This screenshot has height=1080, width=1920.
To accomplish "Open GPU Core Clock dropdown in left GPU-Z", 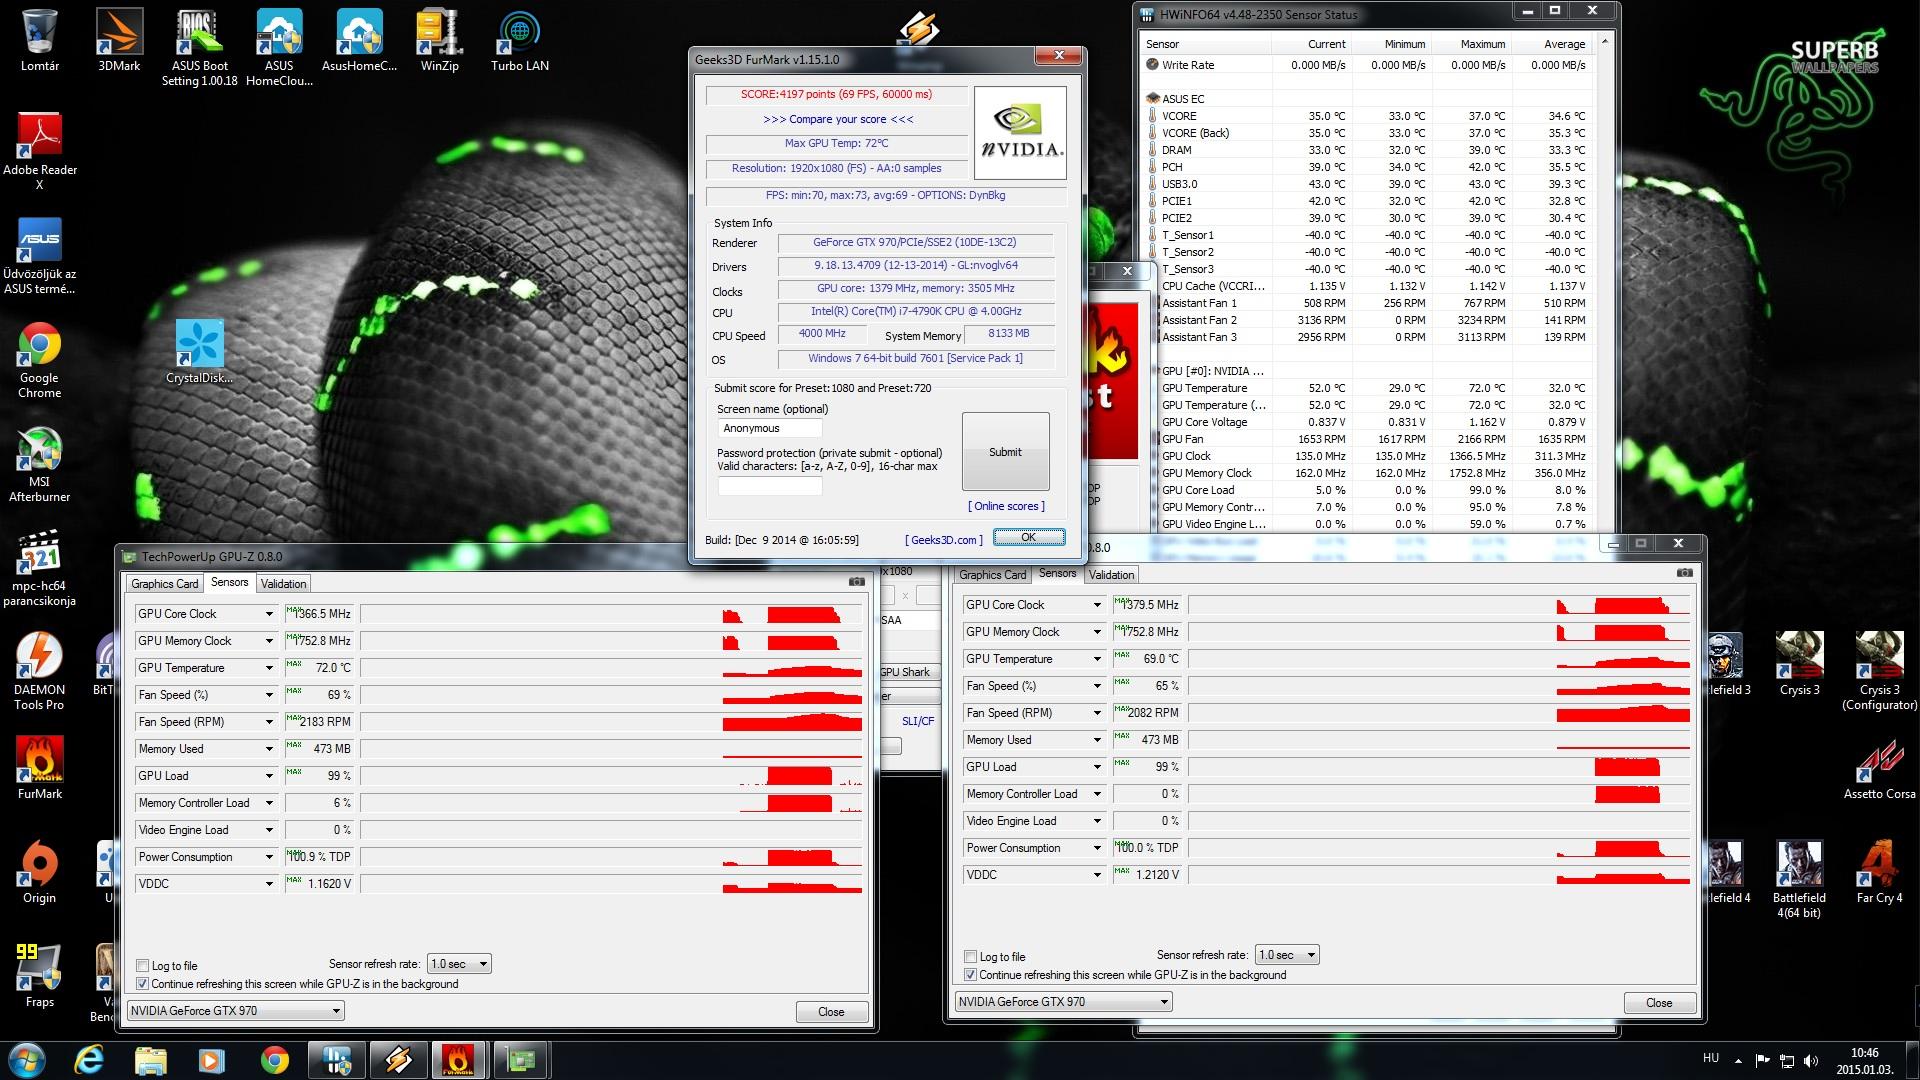I will point(269,614).
